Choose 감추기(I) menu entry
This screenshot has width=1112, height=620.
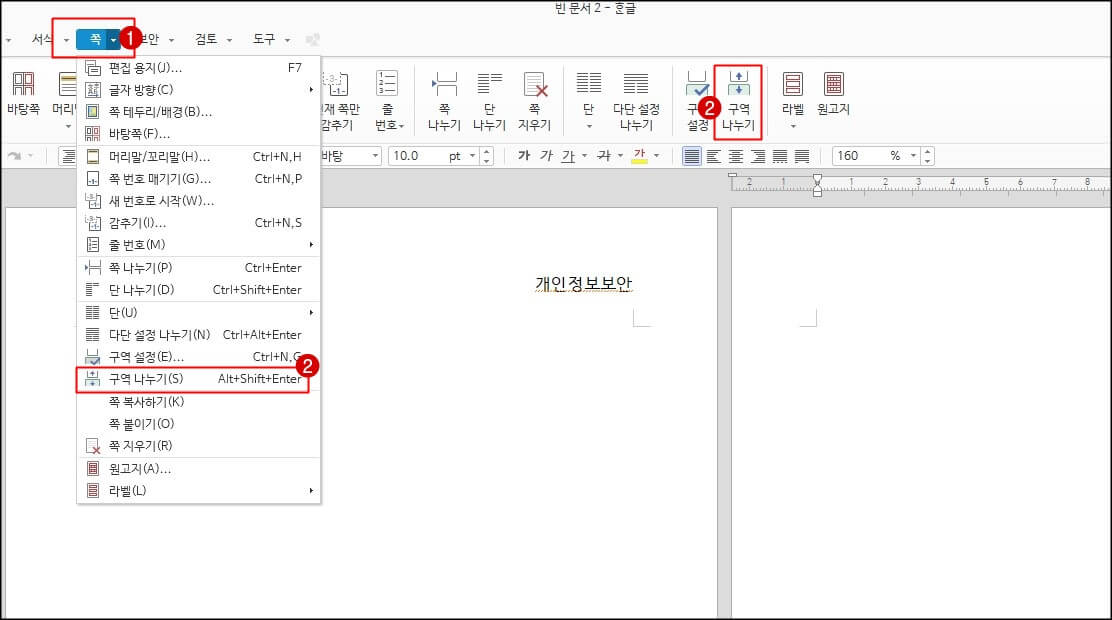pyautogui.click(x=199, y=223)
